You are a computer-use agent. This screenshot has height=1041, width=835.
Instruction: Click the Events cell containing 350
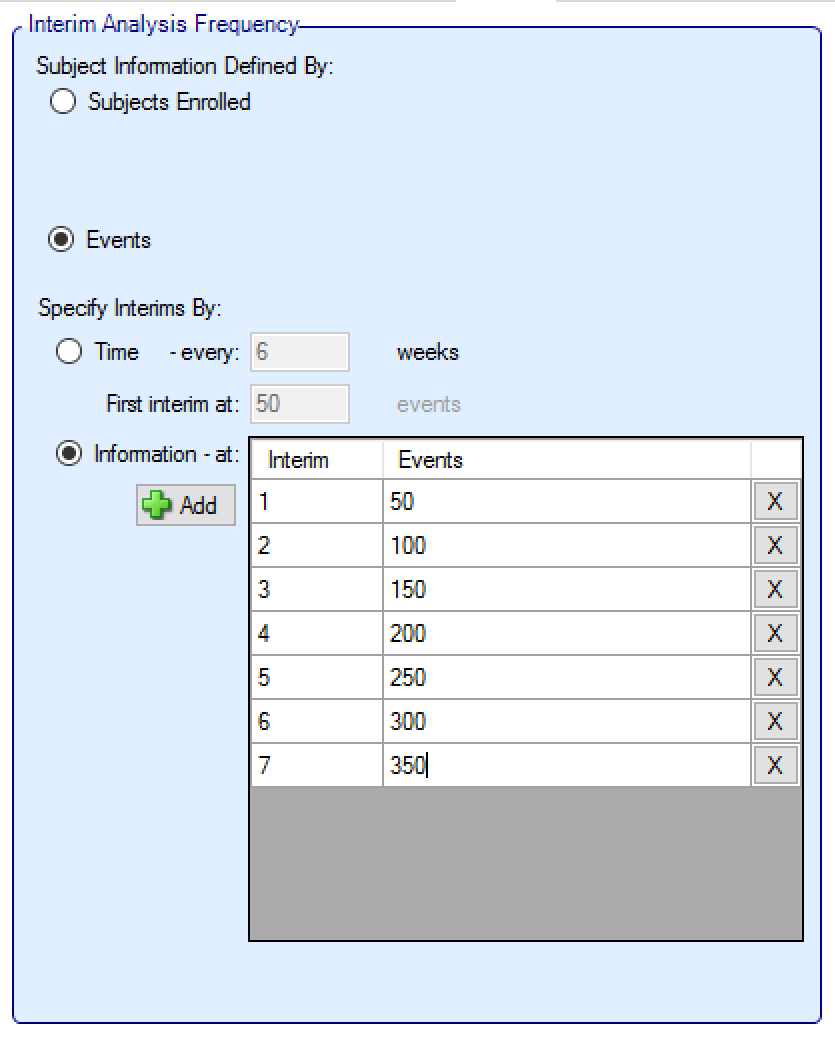pyautogui.click(x=565, y=766)
